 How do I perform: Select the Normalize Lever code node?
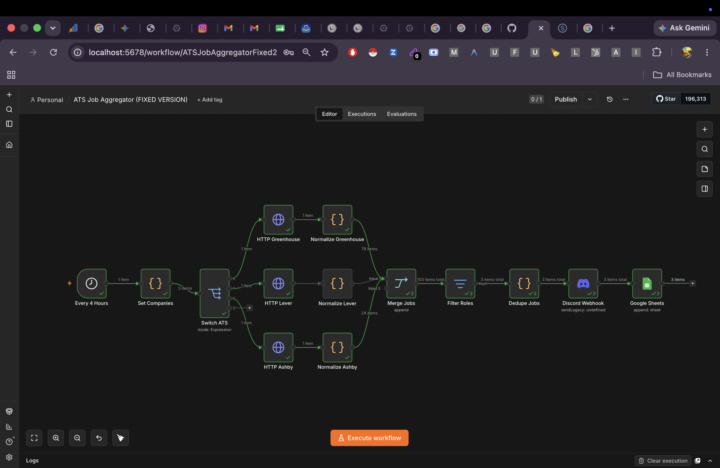[x=338, y=284]
